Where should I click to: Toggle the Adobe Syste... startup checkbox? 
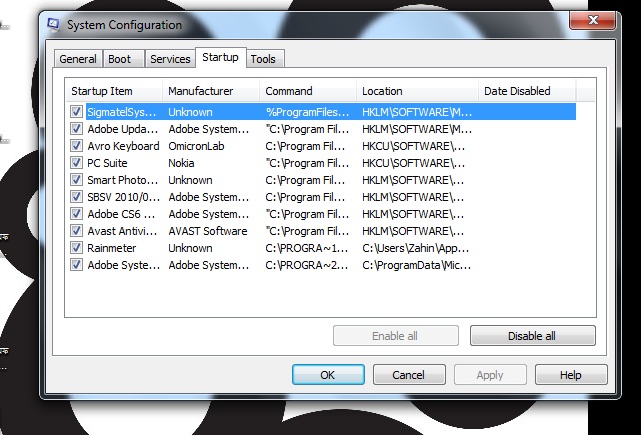pyautogui.click(x=76, y=265)
